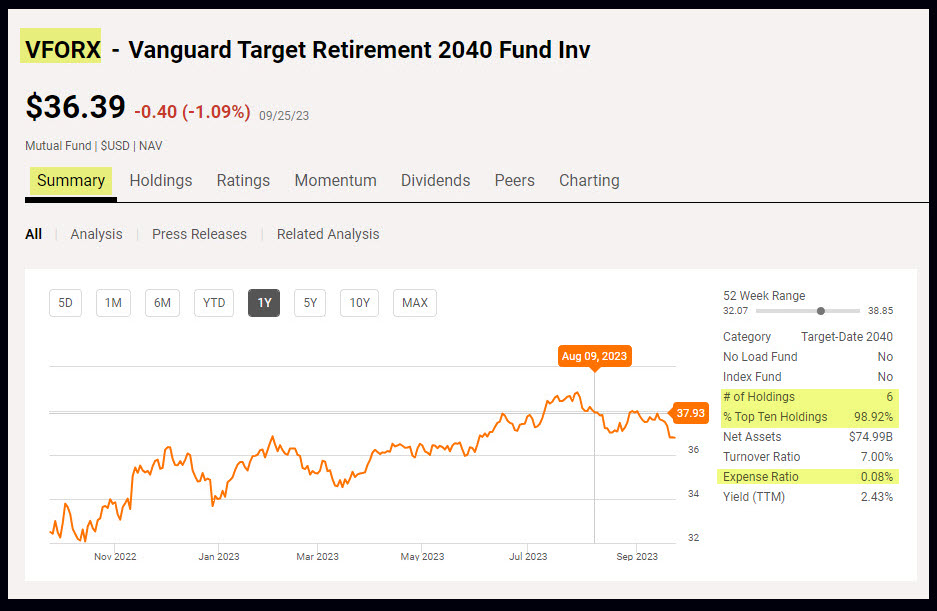
Task: Choose the 6M chart range
Action: click(x=162, y=303)
